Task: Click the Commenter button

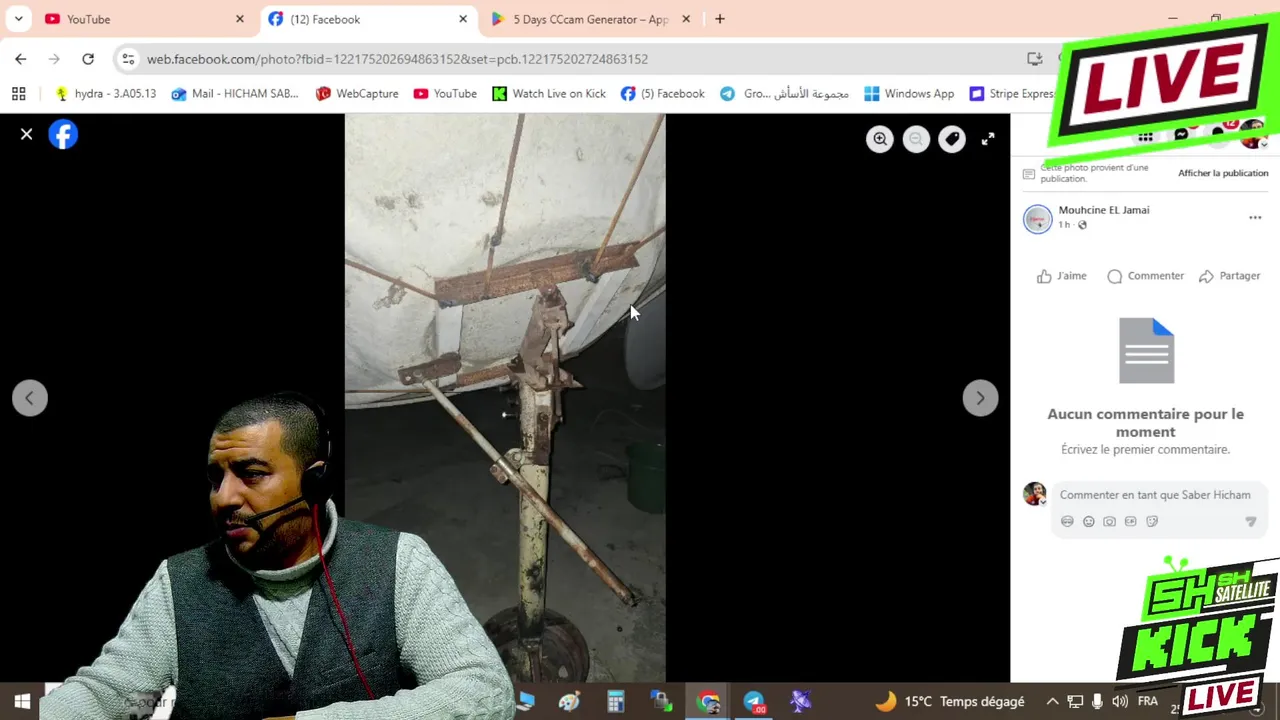Action: pyautogui.click(x=1146, y=276)
